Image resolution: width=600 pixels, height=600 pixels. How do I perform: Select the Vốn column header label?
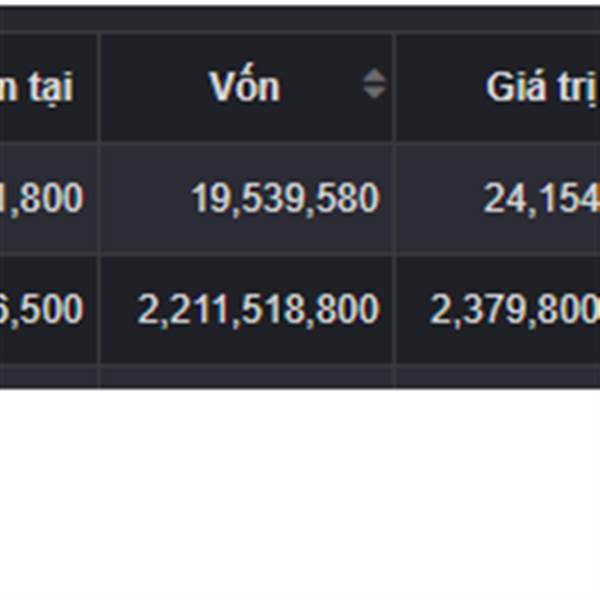(x=244, y=87)
